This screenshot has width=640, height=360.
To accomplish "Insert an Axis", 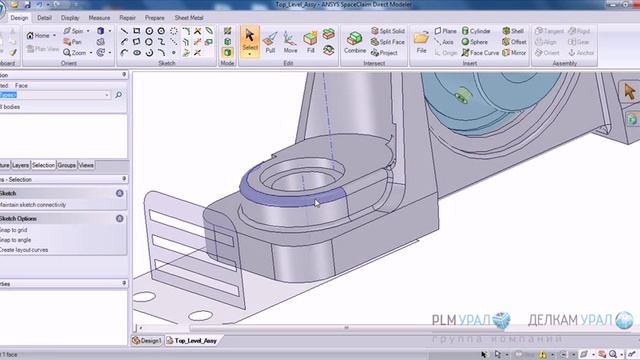I will pos(444,42).
